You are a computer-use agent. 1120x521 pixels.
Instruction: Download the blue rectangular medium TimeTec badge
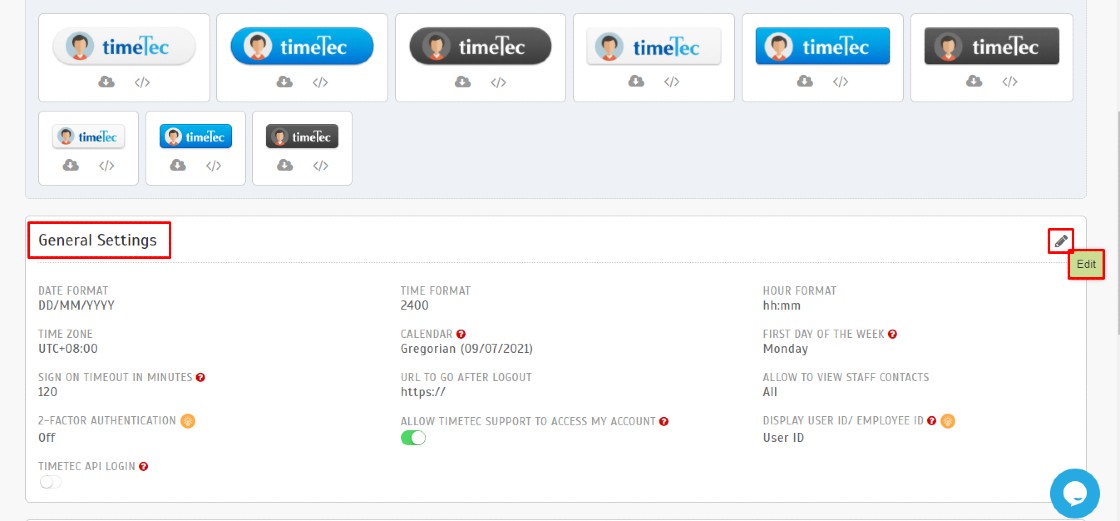point(805,81)
